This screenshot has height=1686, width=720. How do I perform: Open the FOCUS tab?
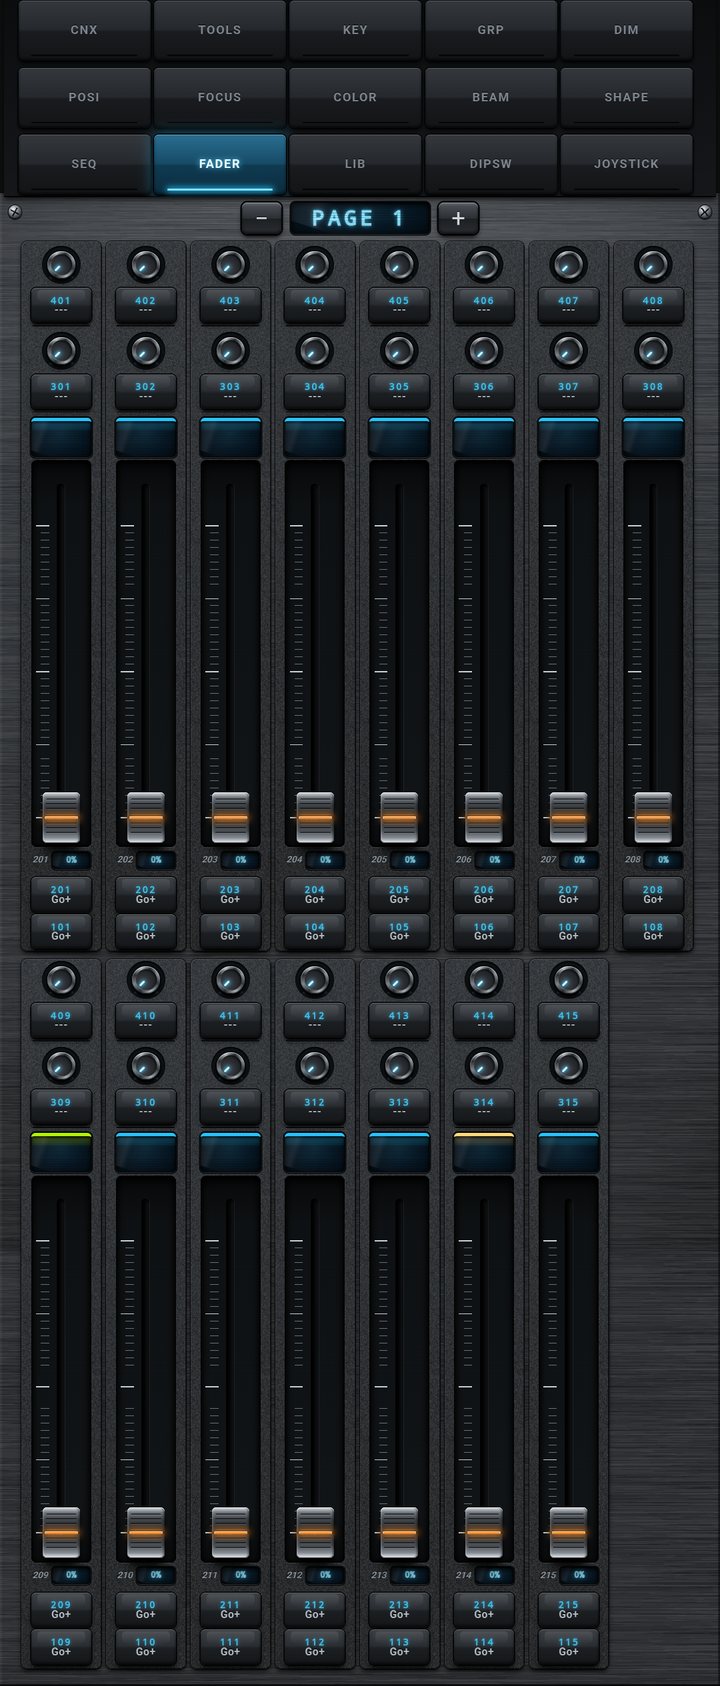coord(220,97)
